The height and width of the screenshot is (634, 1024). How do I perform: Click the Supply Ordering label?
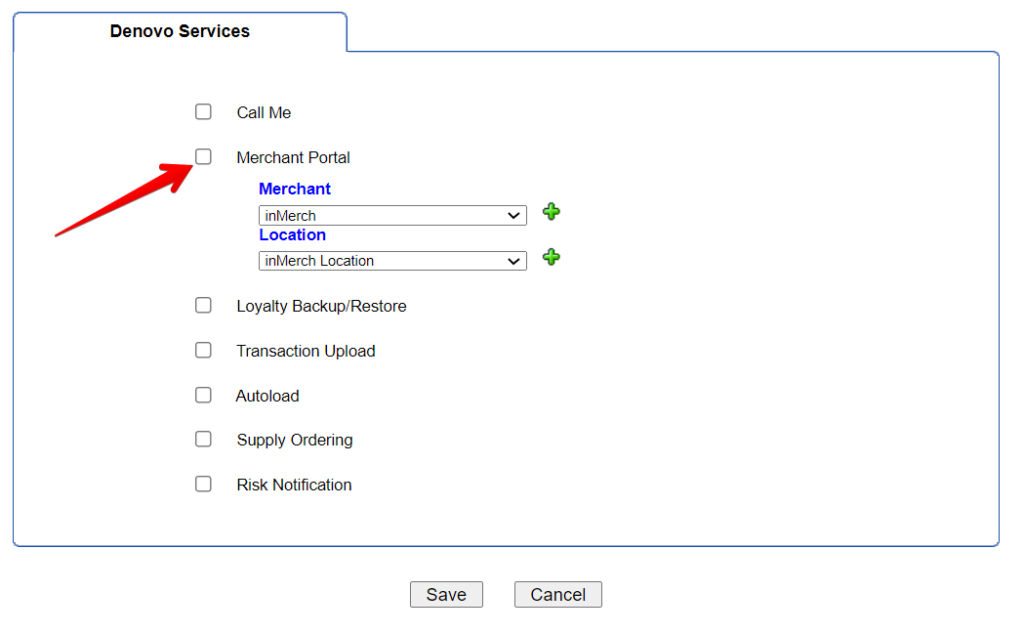click(x=295, y=440)
